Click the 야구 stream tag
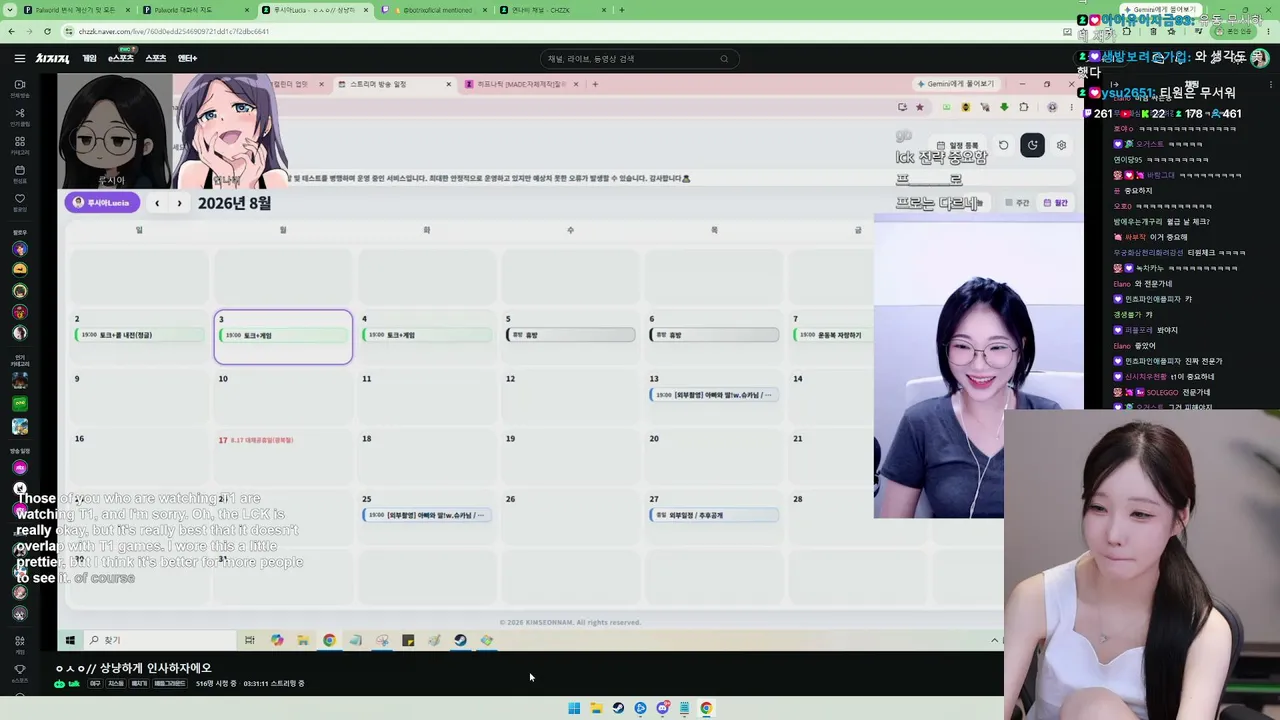This screenshot has height=720, width=1280. tap(95, 684)
